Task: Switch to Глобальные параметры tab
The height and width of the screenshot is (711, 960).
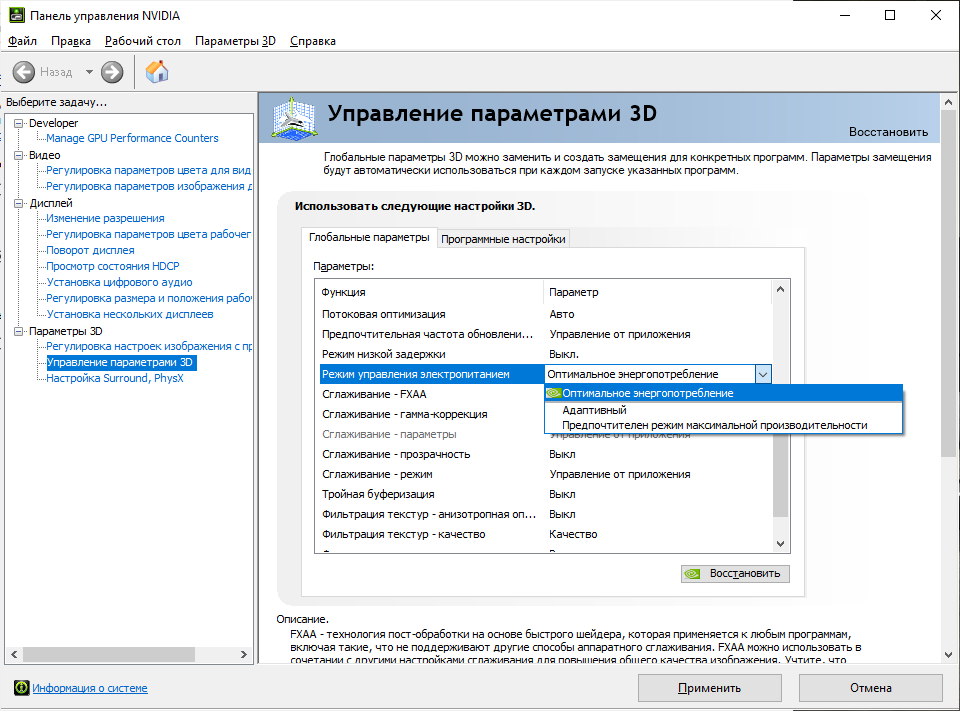Action: (369, 237)
